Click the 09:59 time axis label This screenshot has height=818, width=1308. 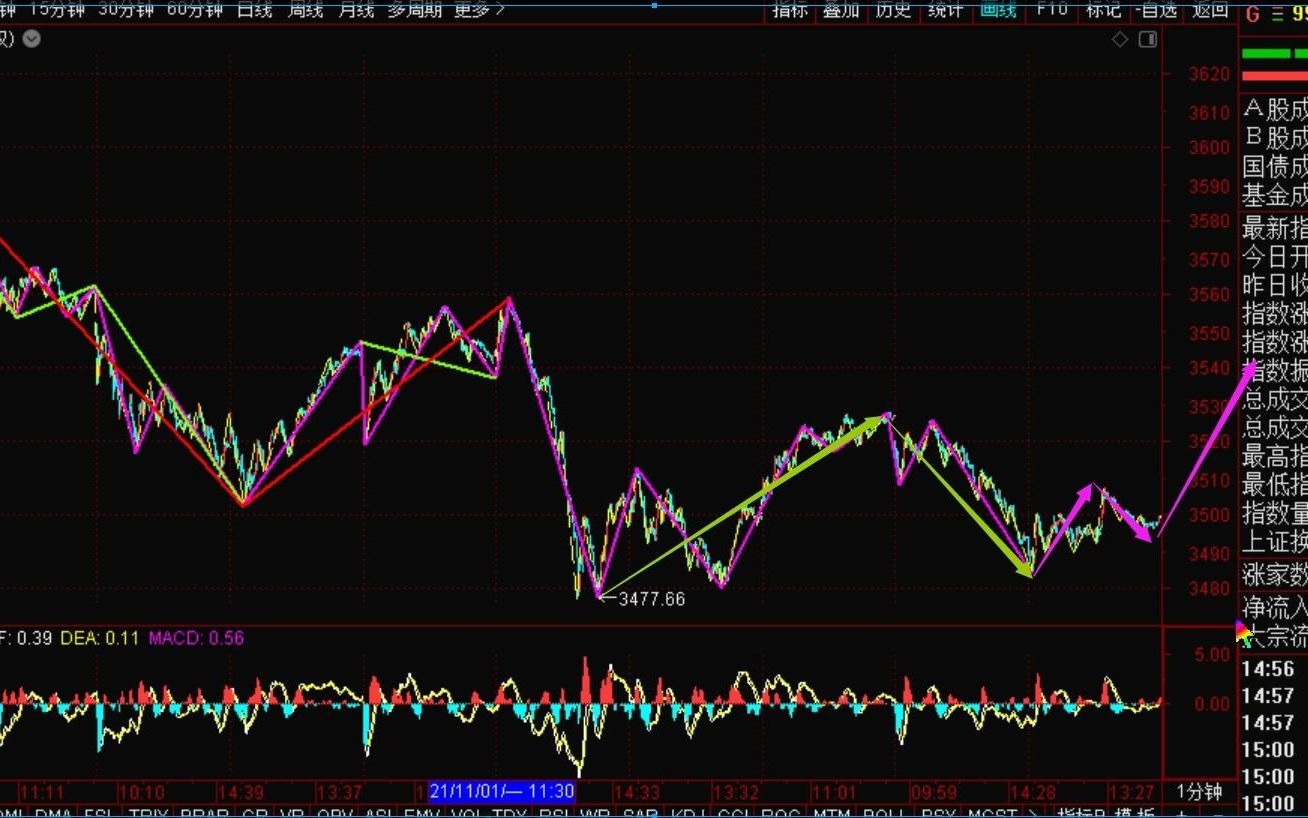click(934, 792)
